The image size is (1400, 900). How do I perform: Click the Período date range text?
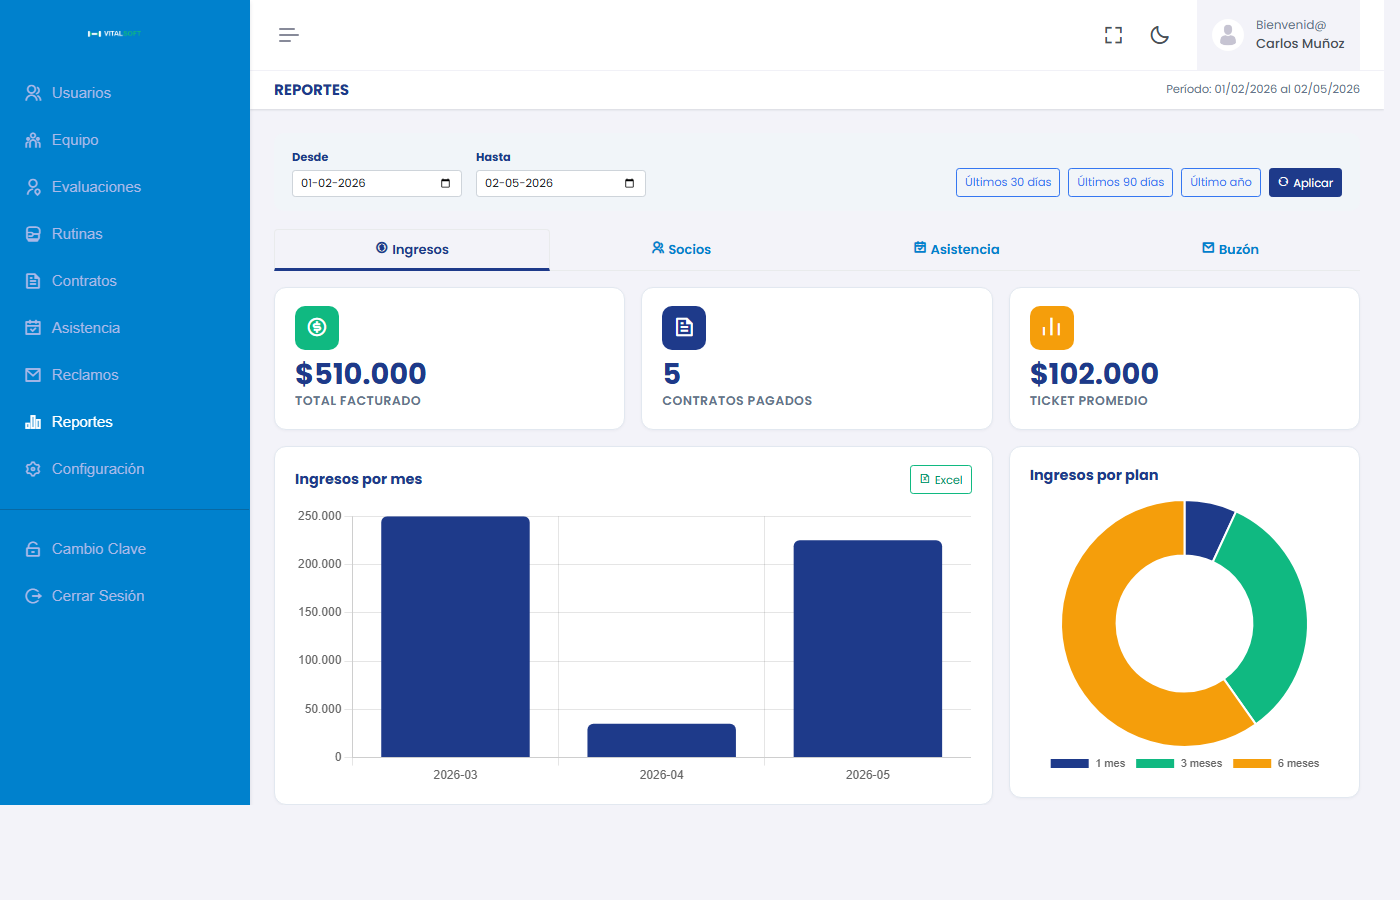1263,89
